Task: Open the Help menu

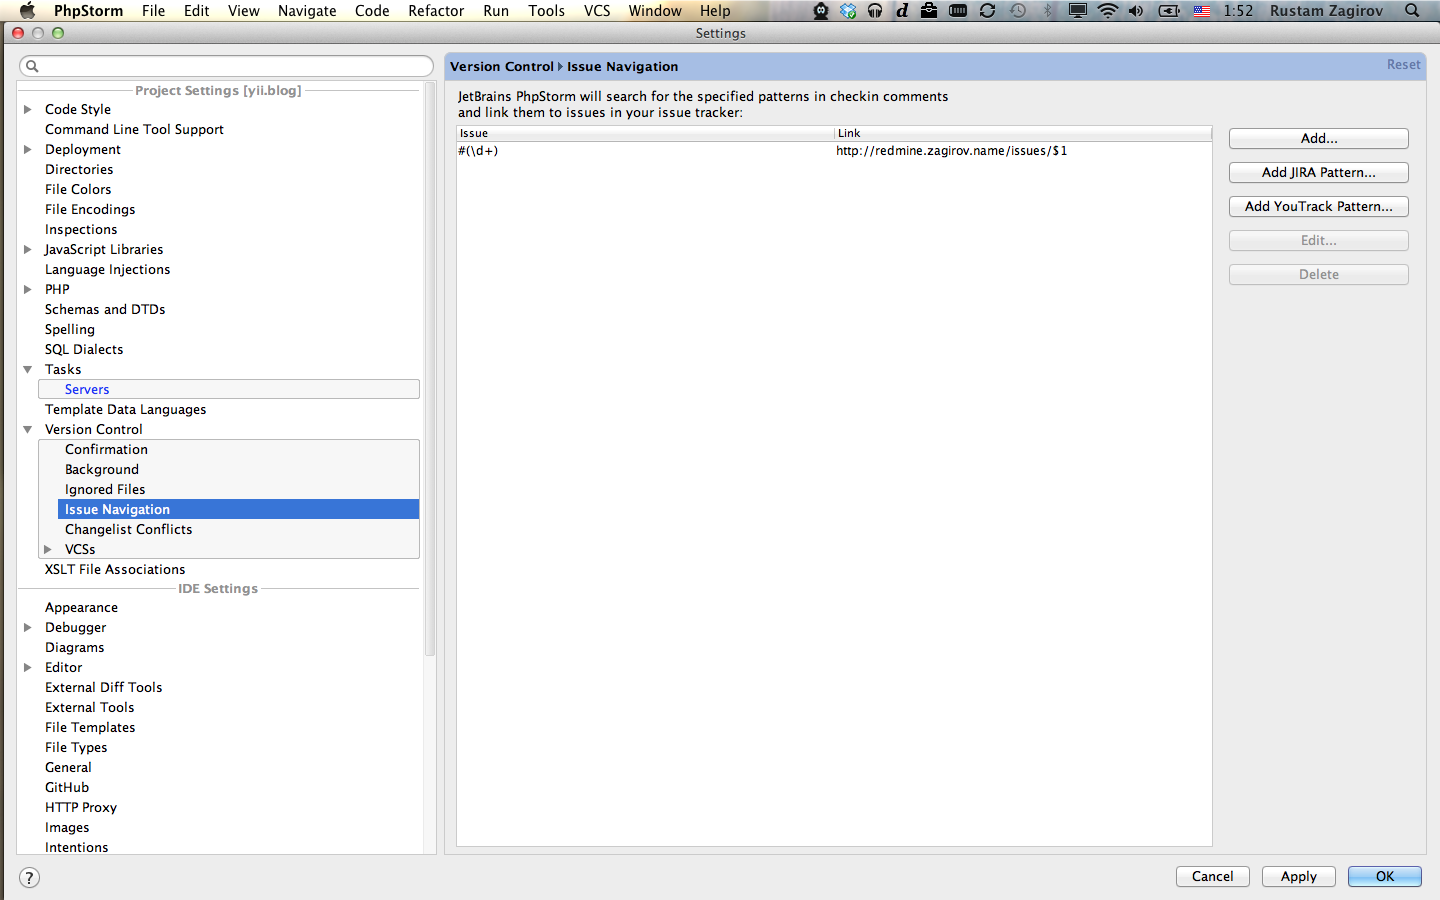Action: click(x=715, y=11)
